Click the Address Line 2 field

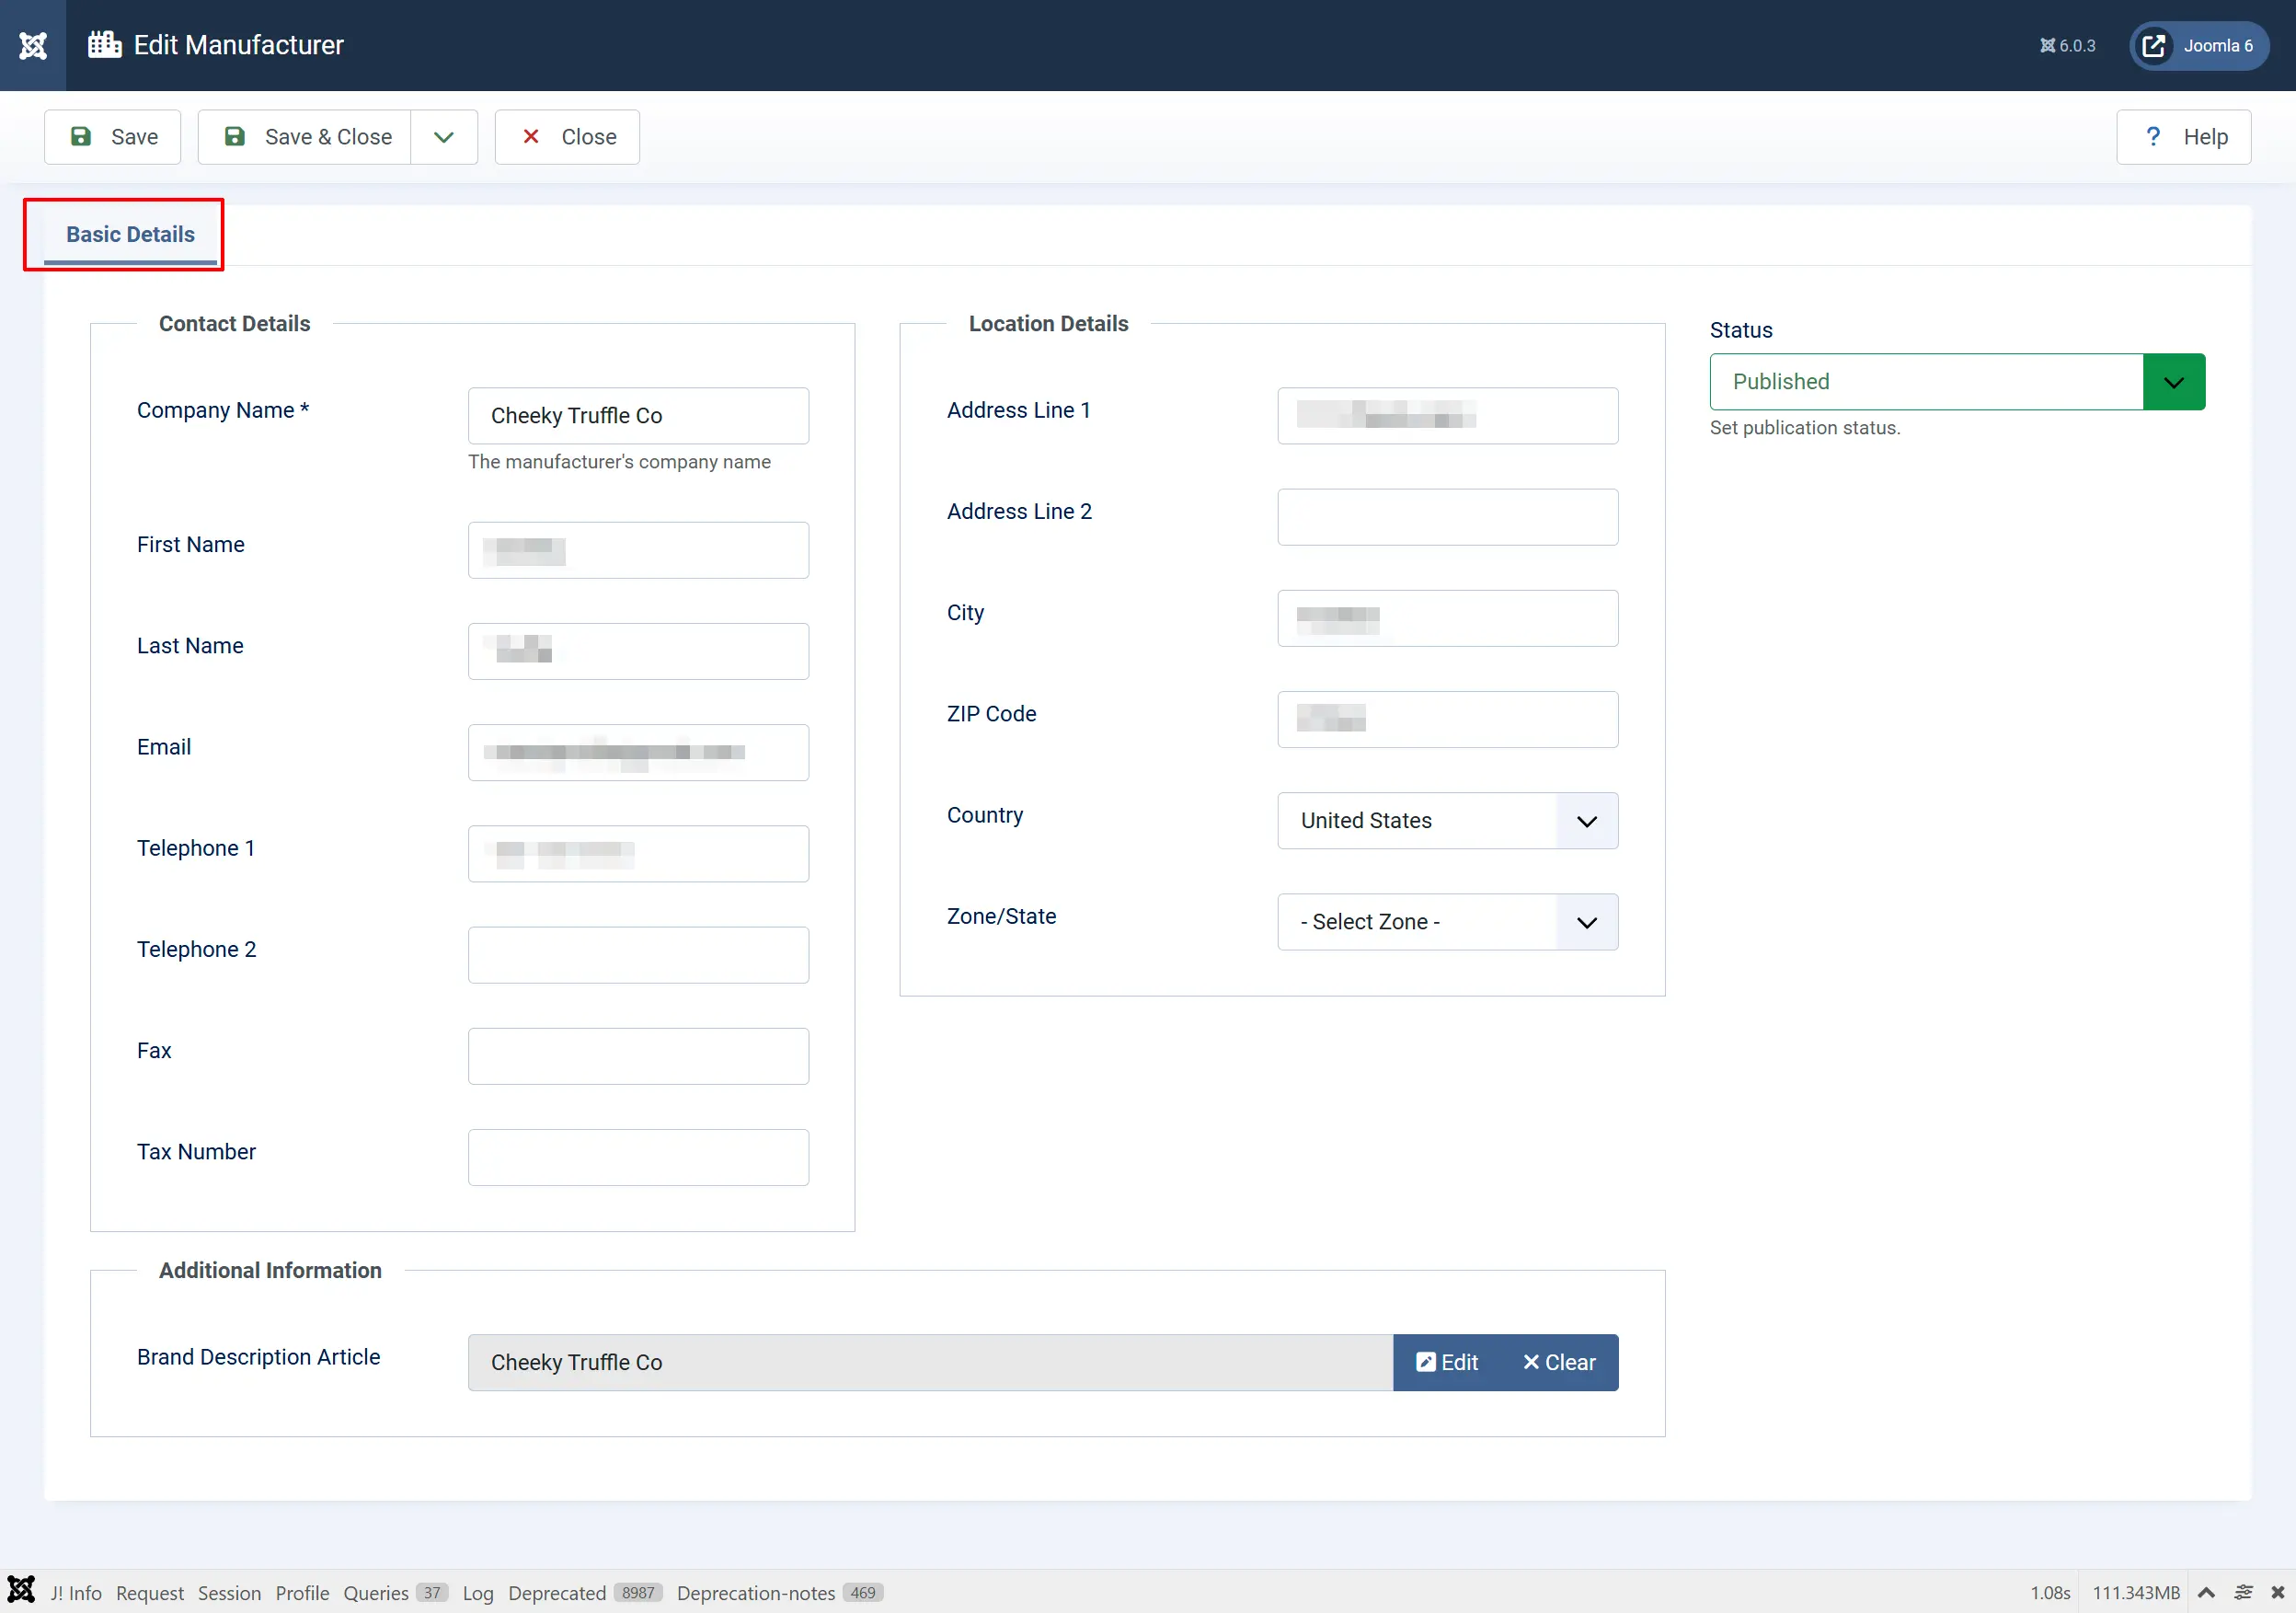click(x=1447, y=517)
